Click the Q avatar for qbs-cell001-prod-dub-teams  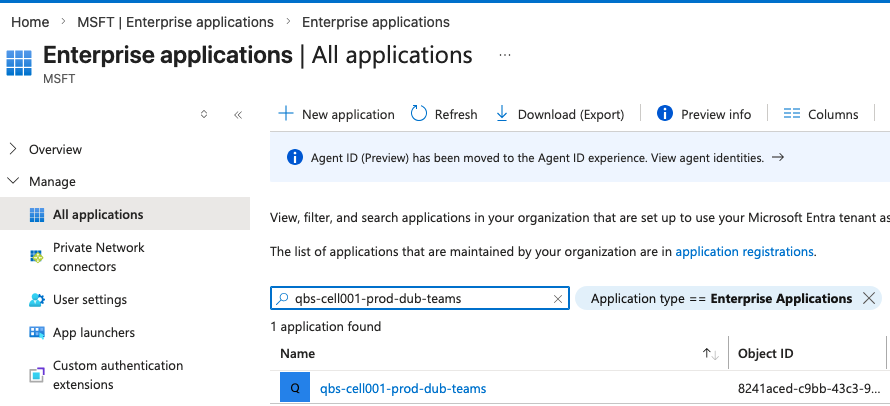point(295,387)
